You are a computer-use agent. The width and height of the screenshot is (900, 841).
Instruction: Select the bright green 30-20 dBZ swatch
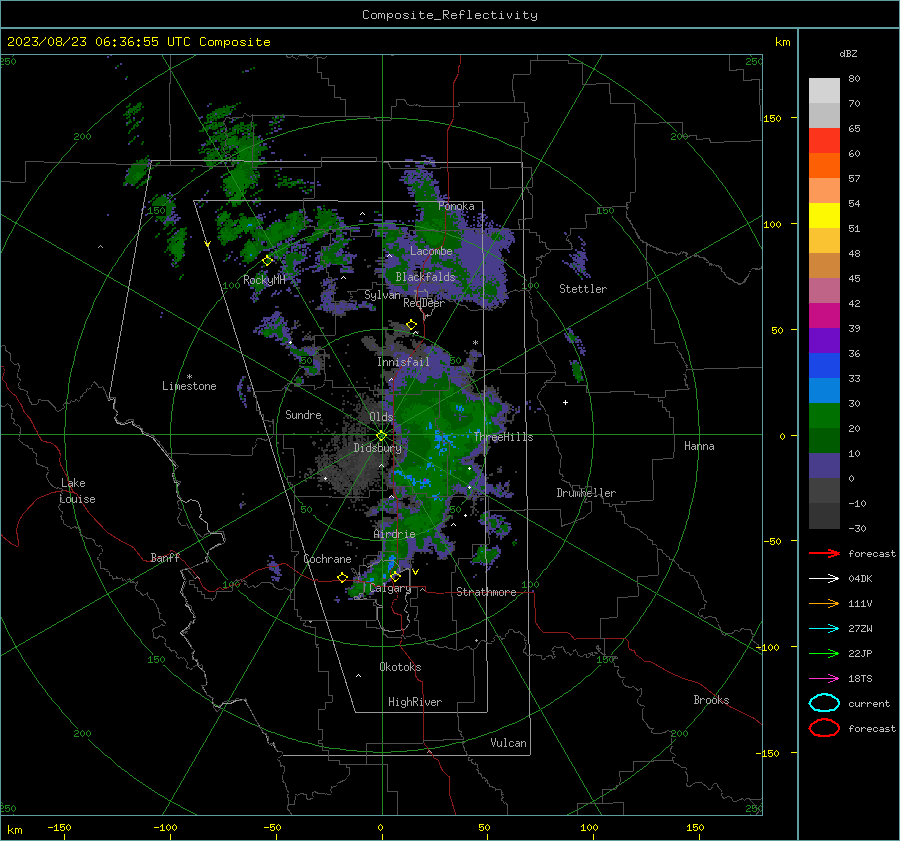click(x=824, y=416)
